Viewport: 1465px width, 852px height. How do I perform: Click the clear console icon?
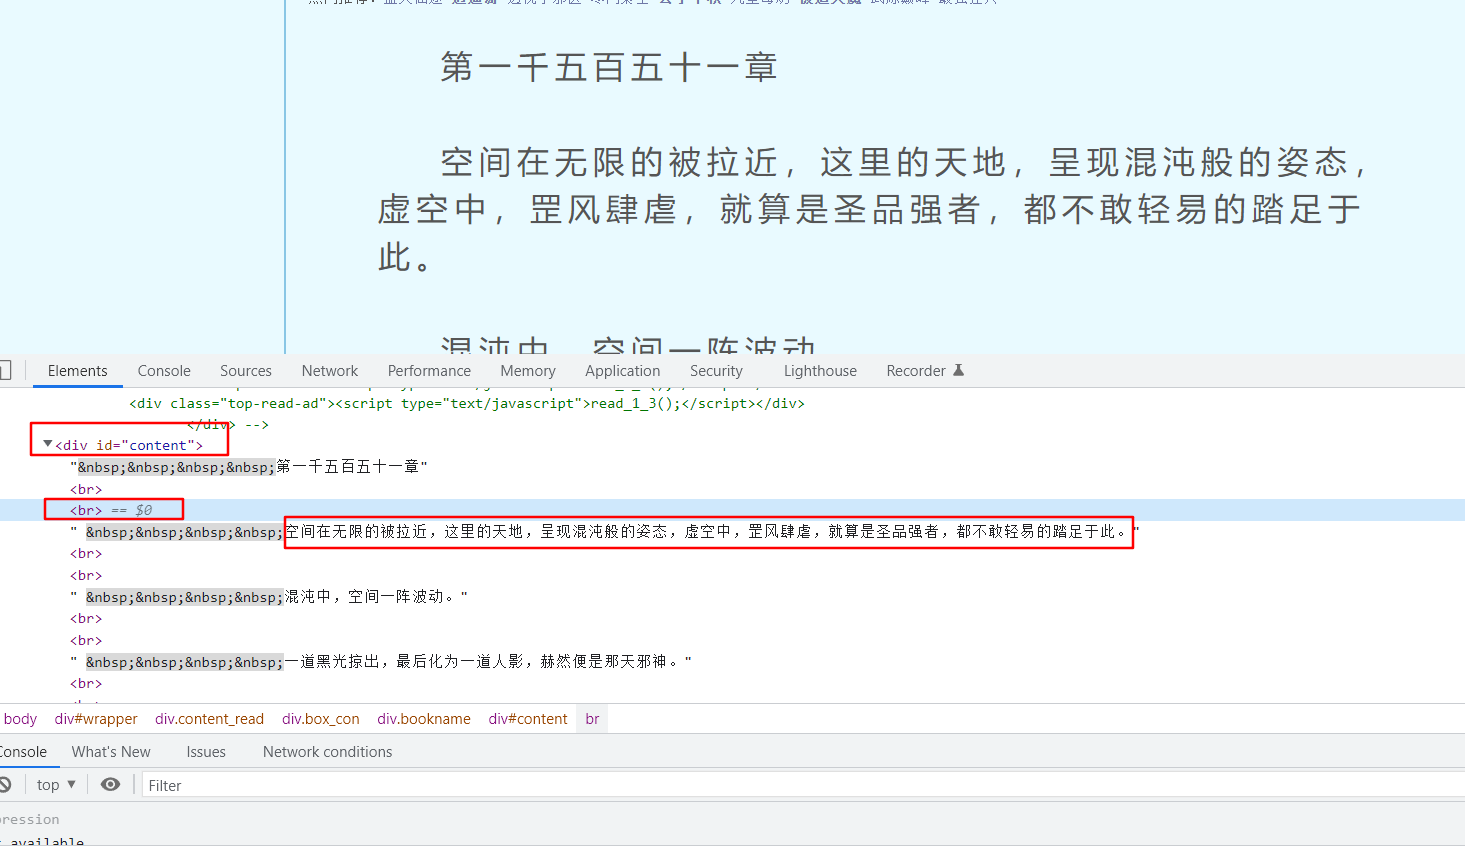tap(6, 785)
